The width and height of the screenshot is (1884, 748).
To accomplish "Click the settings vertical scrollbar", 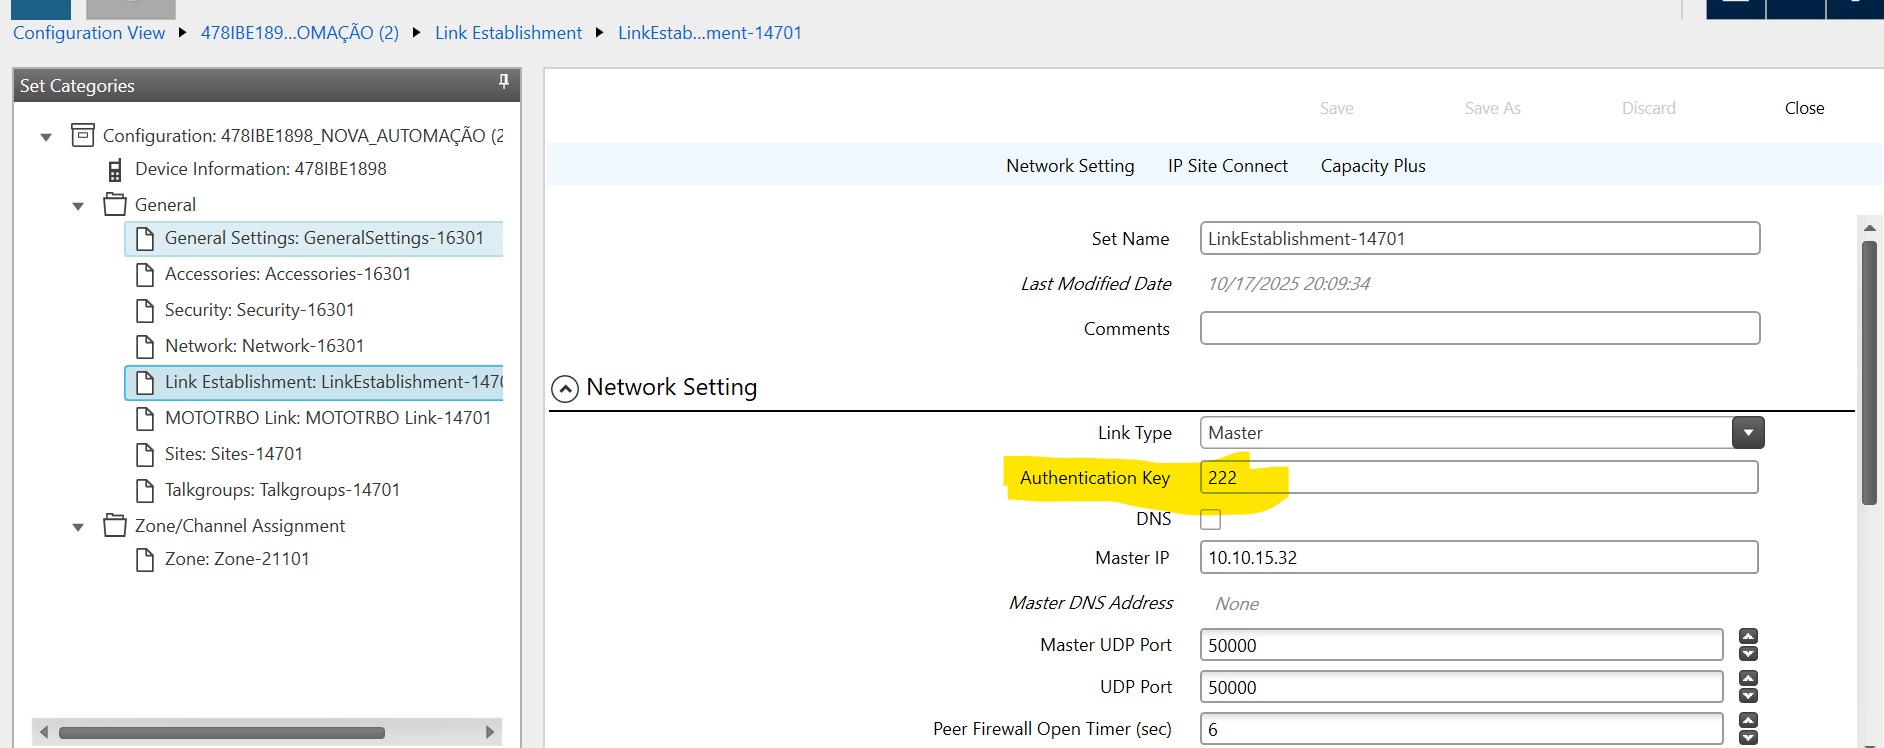I will coord(1869,373).
